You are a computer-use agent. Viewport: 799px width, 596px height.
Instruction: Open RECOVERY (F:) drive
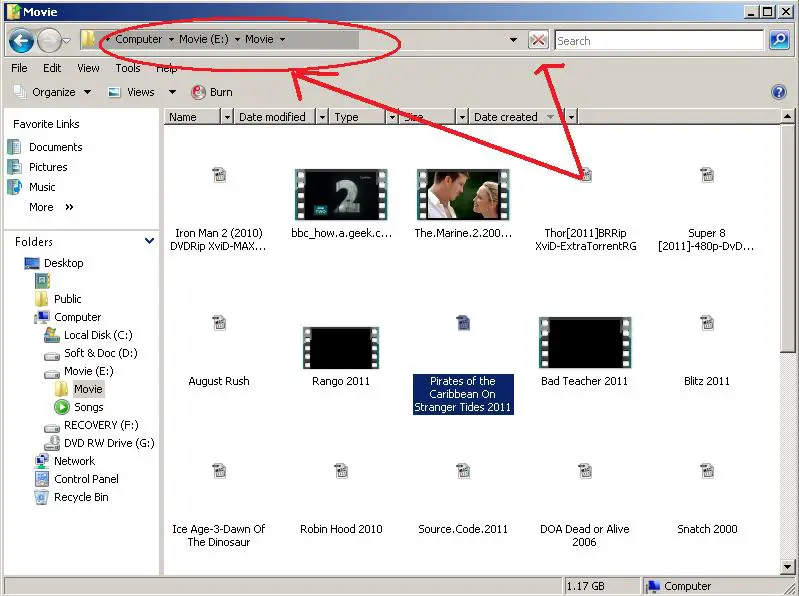click(101, 425)
